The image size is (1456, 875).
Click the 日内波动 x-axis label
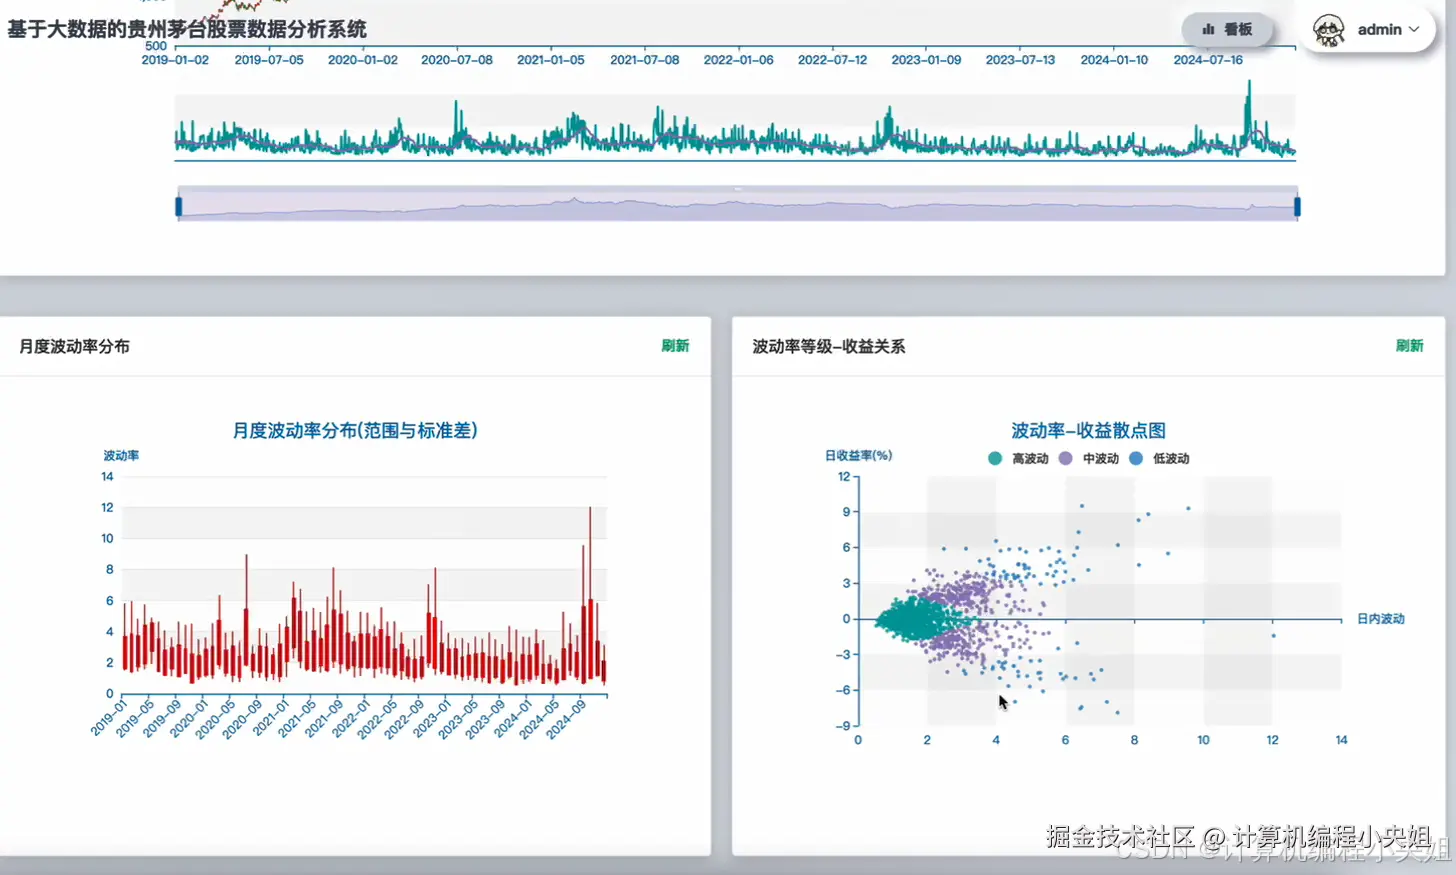(1381, 619)
